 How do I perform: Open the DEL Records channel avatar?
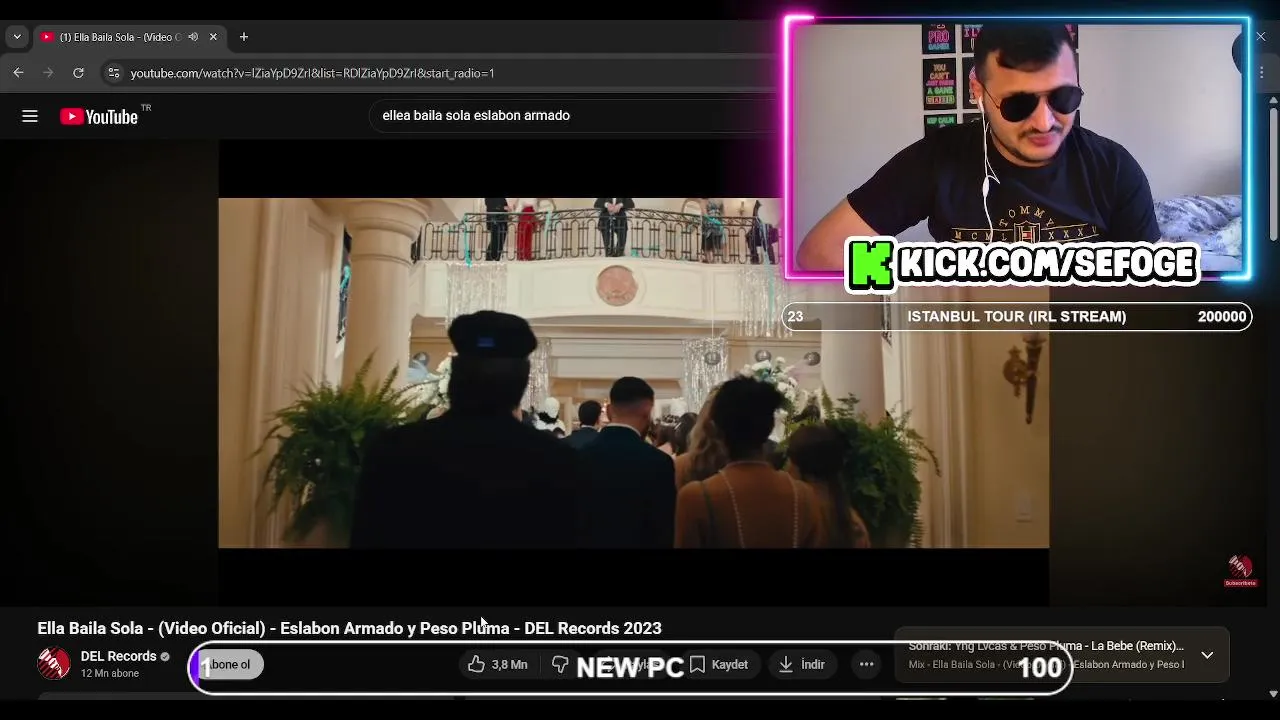(x=54, y=664)
